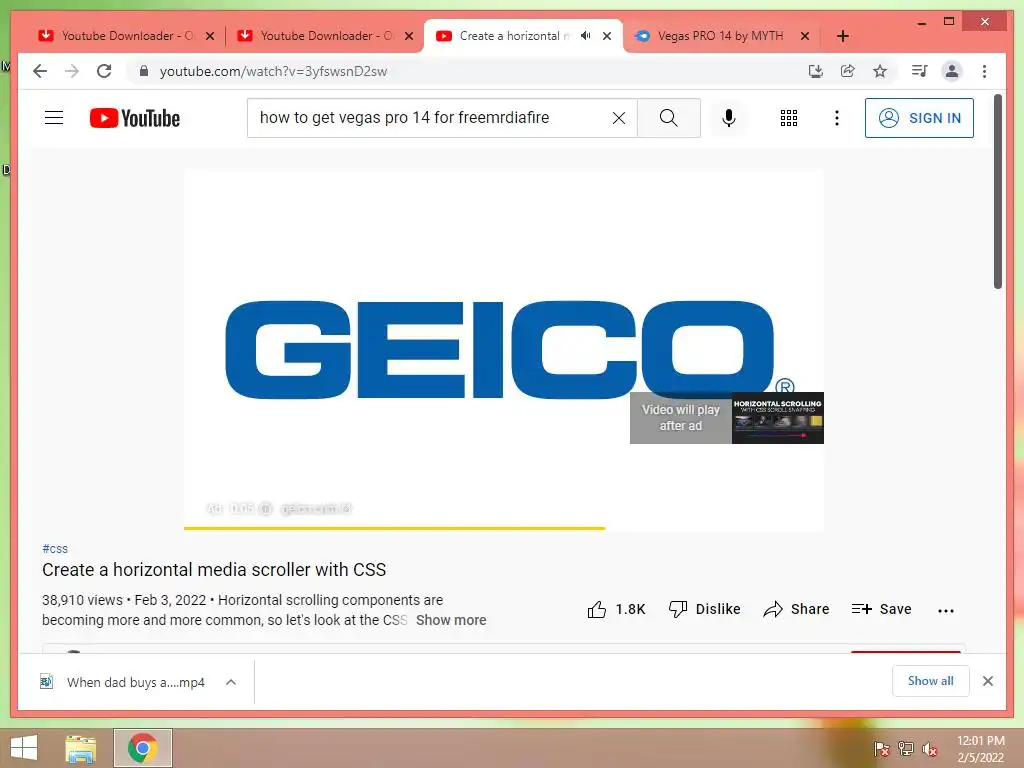The width and height of the screenshot is (1024, 768).
Task: Open the network tray icon
Action: pyautogui.click(x=906, y=749)
